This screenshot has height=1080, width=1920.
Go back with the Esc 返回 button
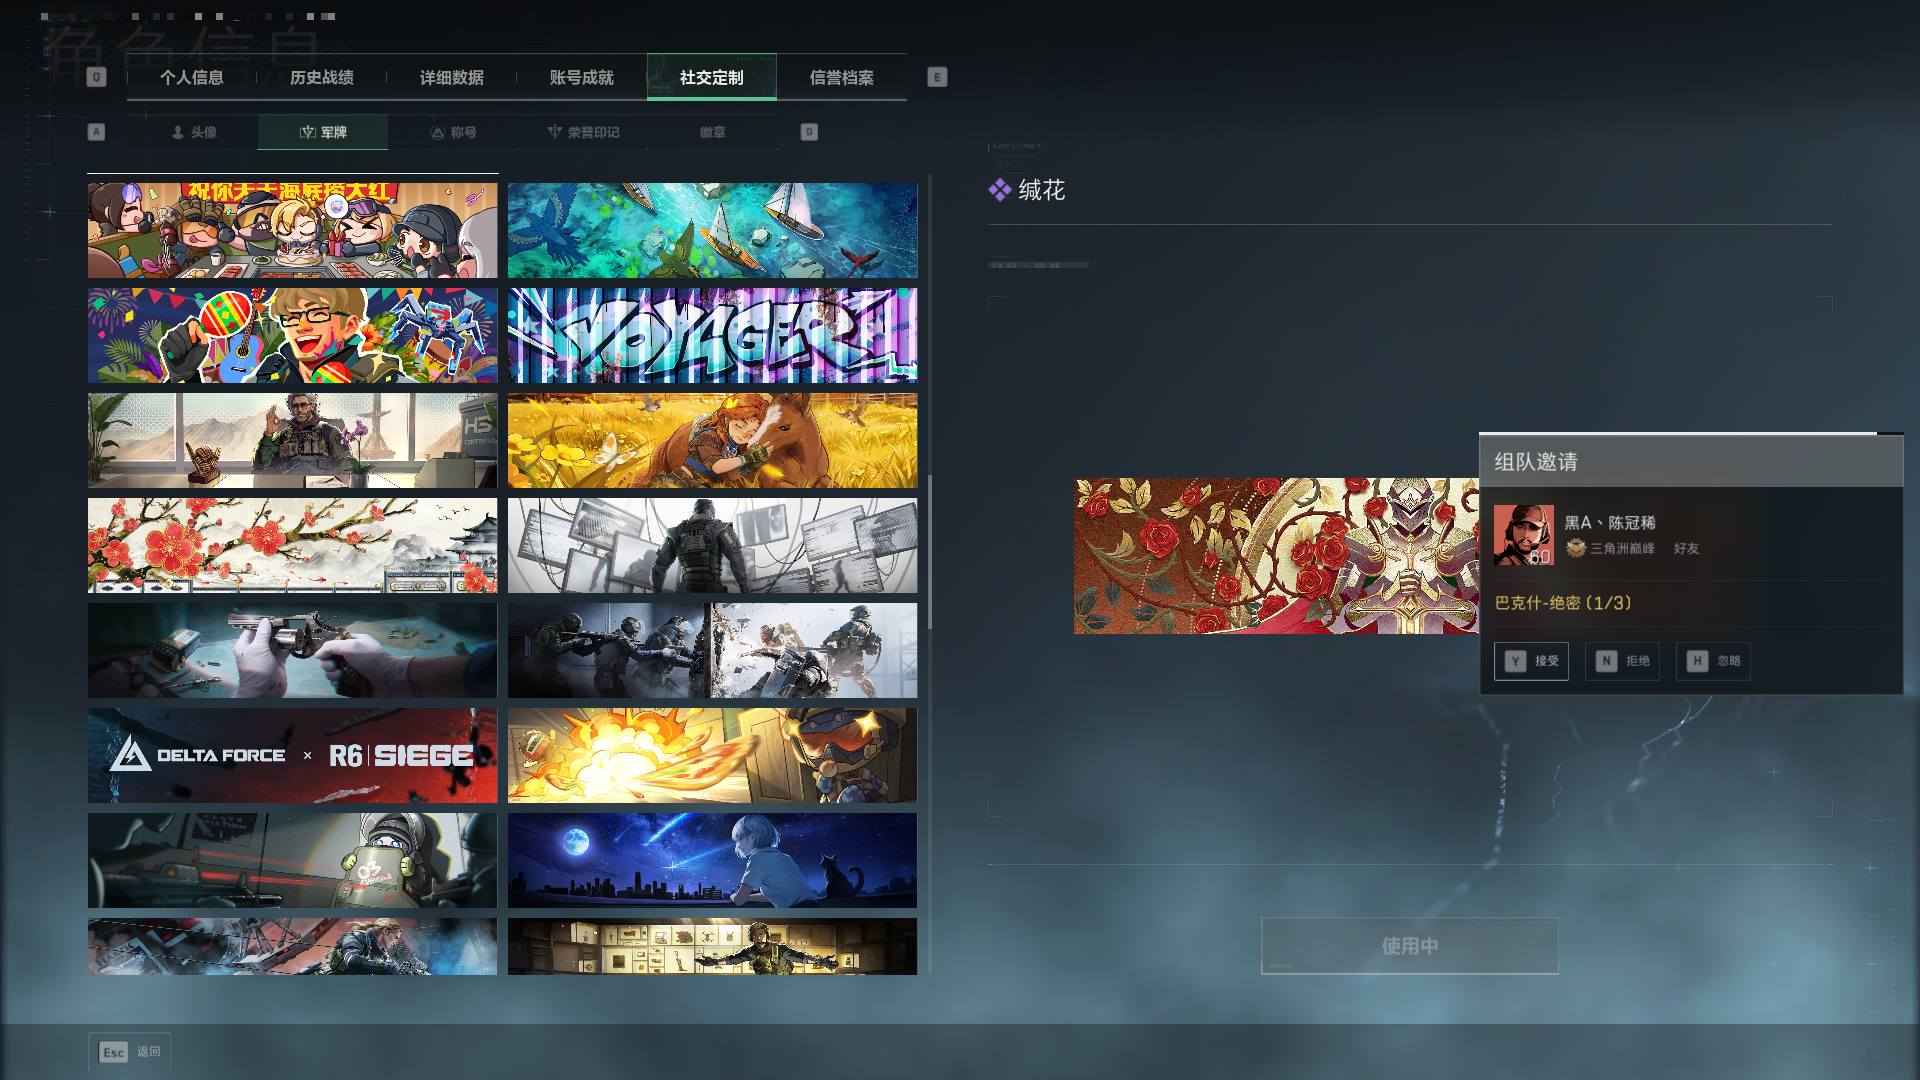click(x=129, y=1052)
